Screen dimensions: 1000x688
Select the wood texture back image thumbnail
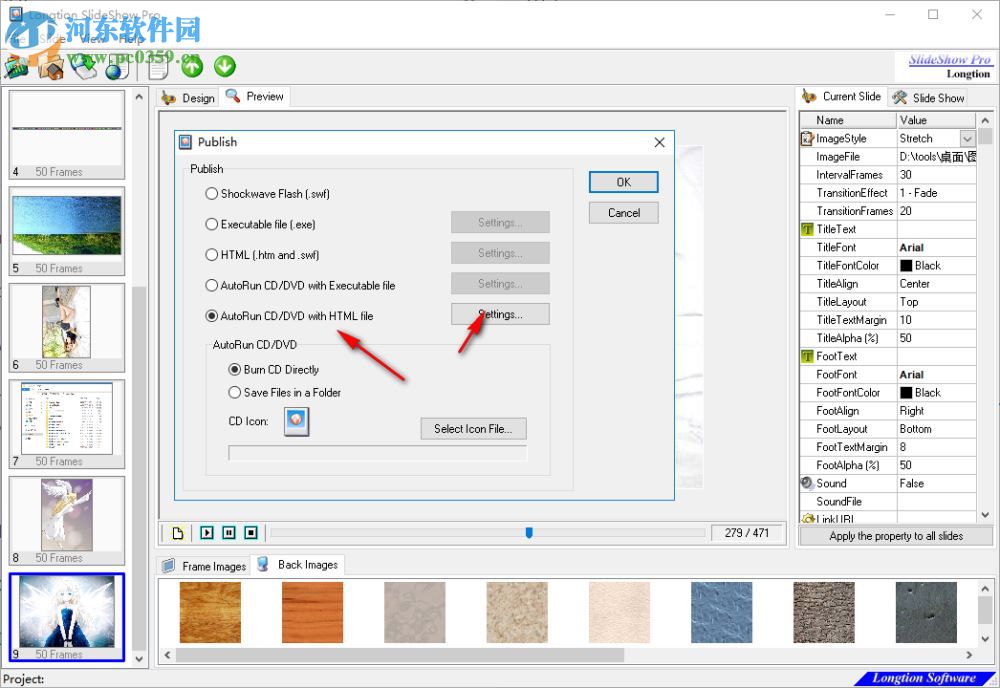210,611
